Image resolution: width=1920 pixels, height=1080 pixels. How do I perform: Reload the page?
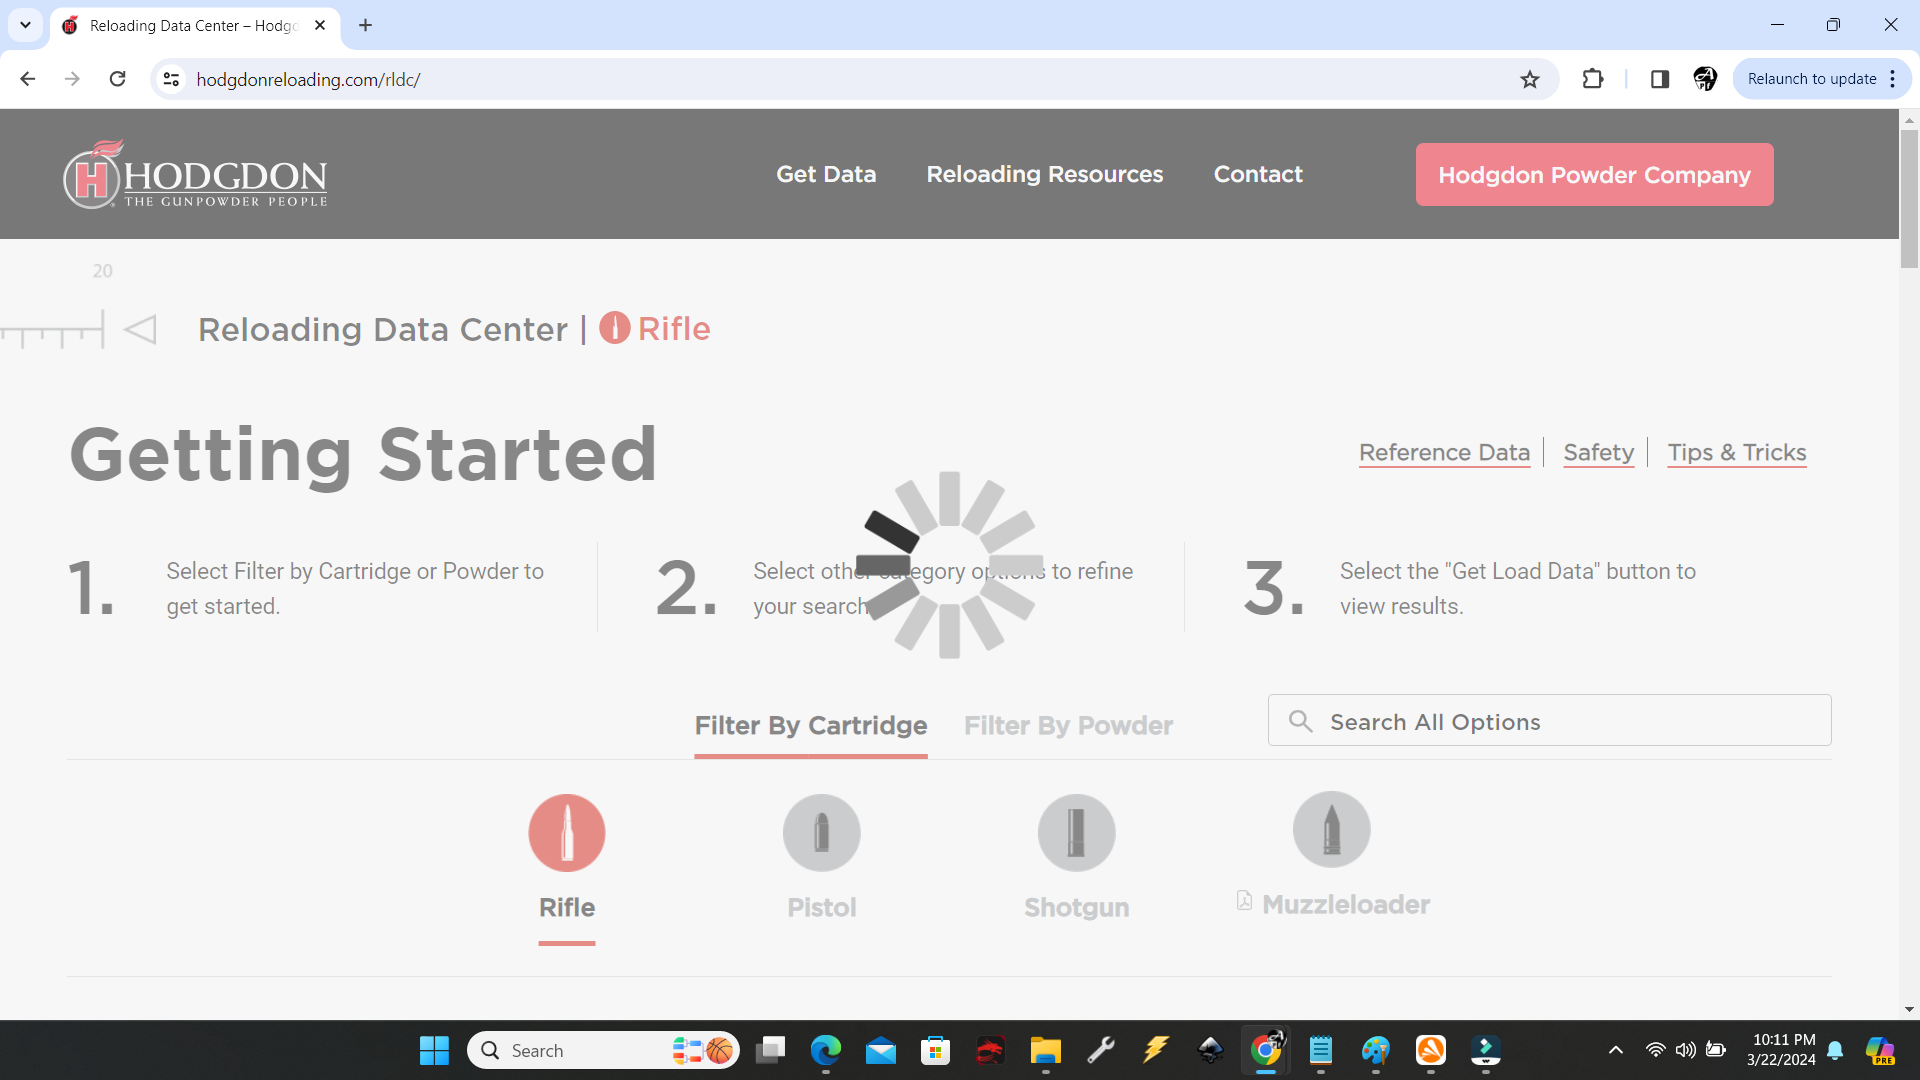click(118, 79)
